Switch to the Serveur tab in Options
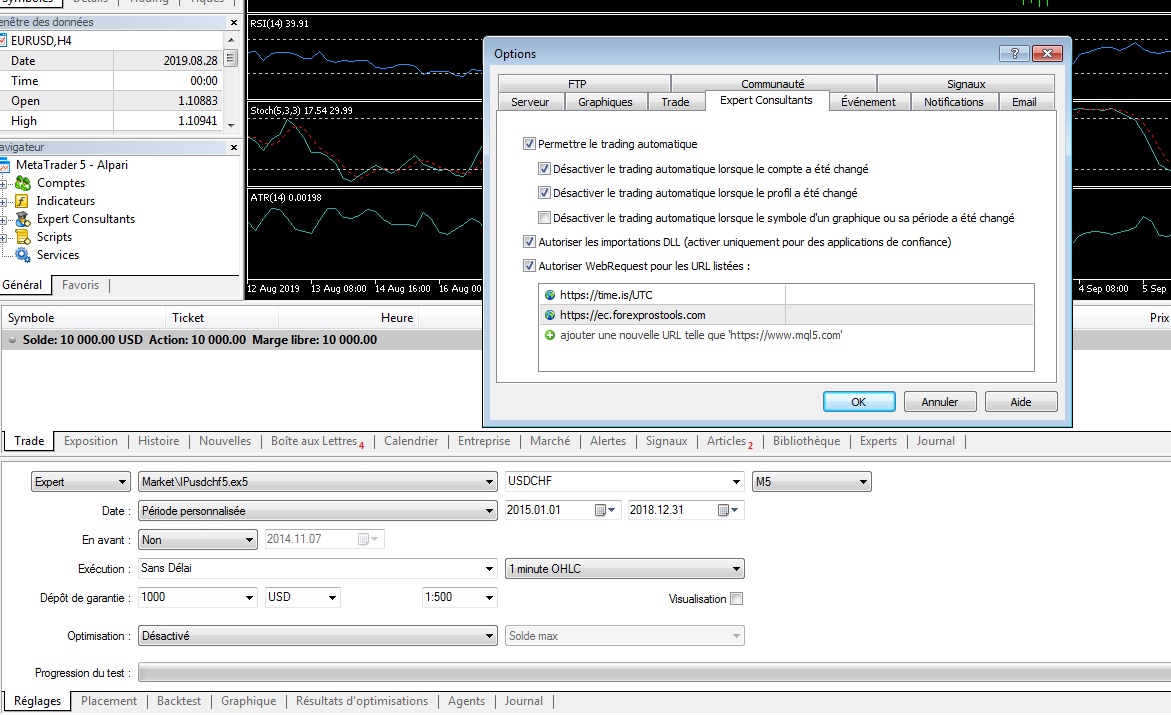This screenshot has height=715, width=1171. coord(530,102)
